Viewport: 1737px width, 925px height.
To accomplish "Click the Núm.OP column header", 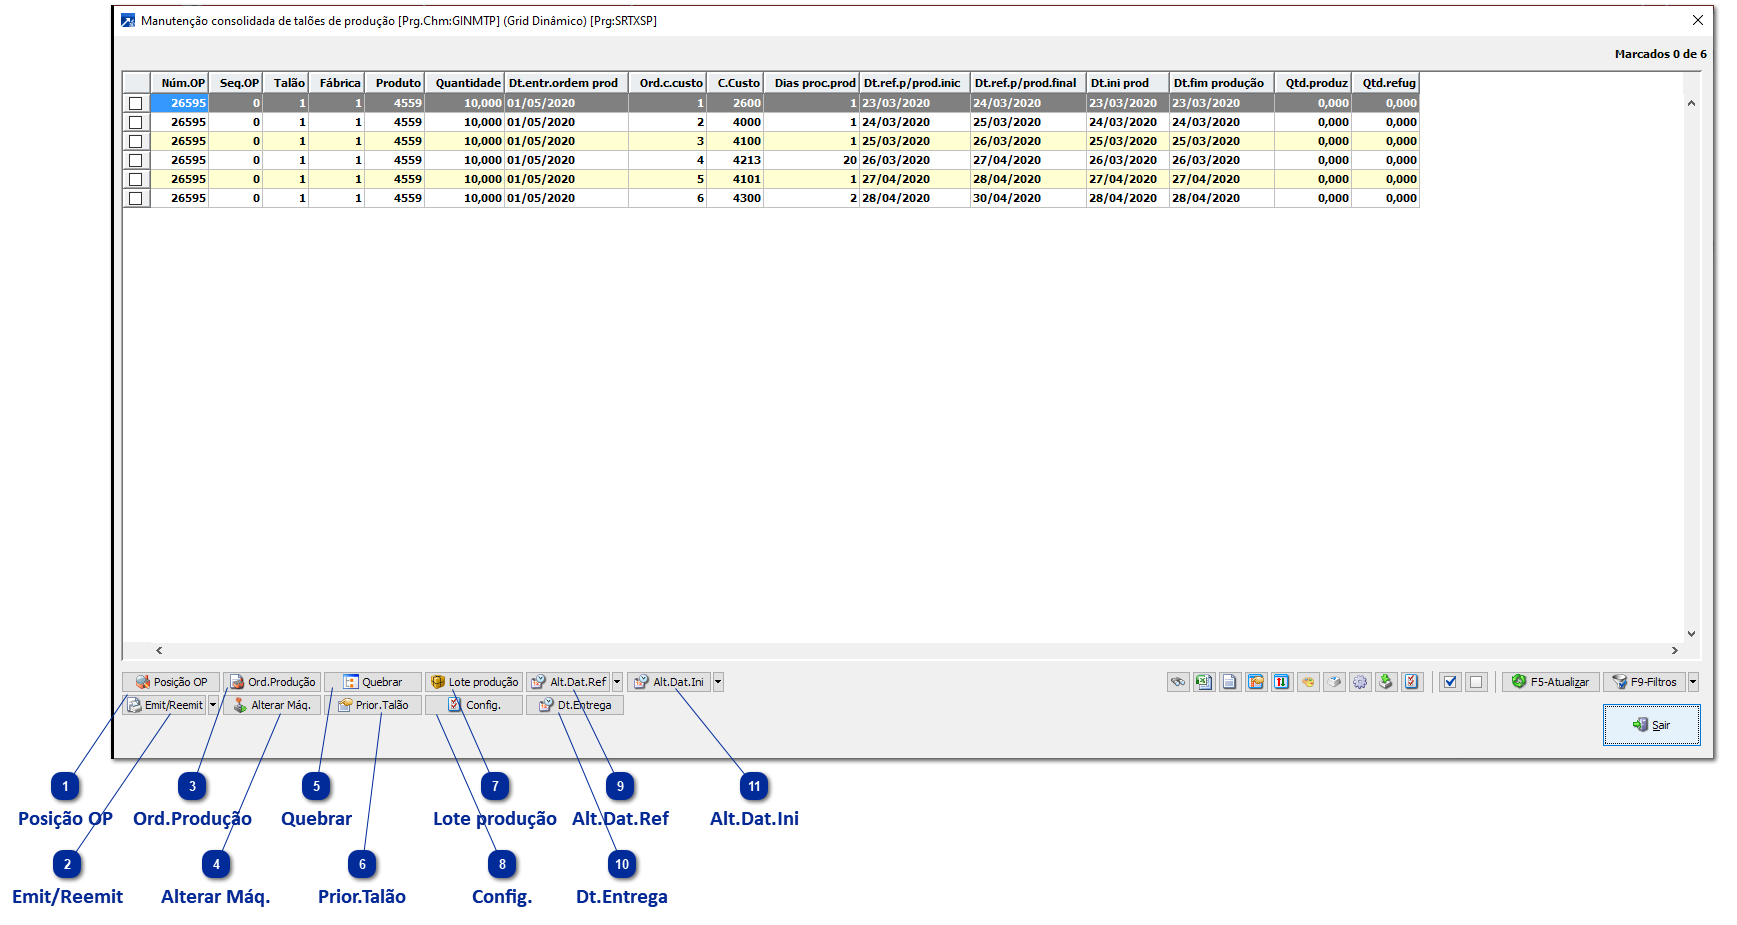I will click(179, 83).
